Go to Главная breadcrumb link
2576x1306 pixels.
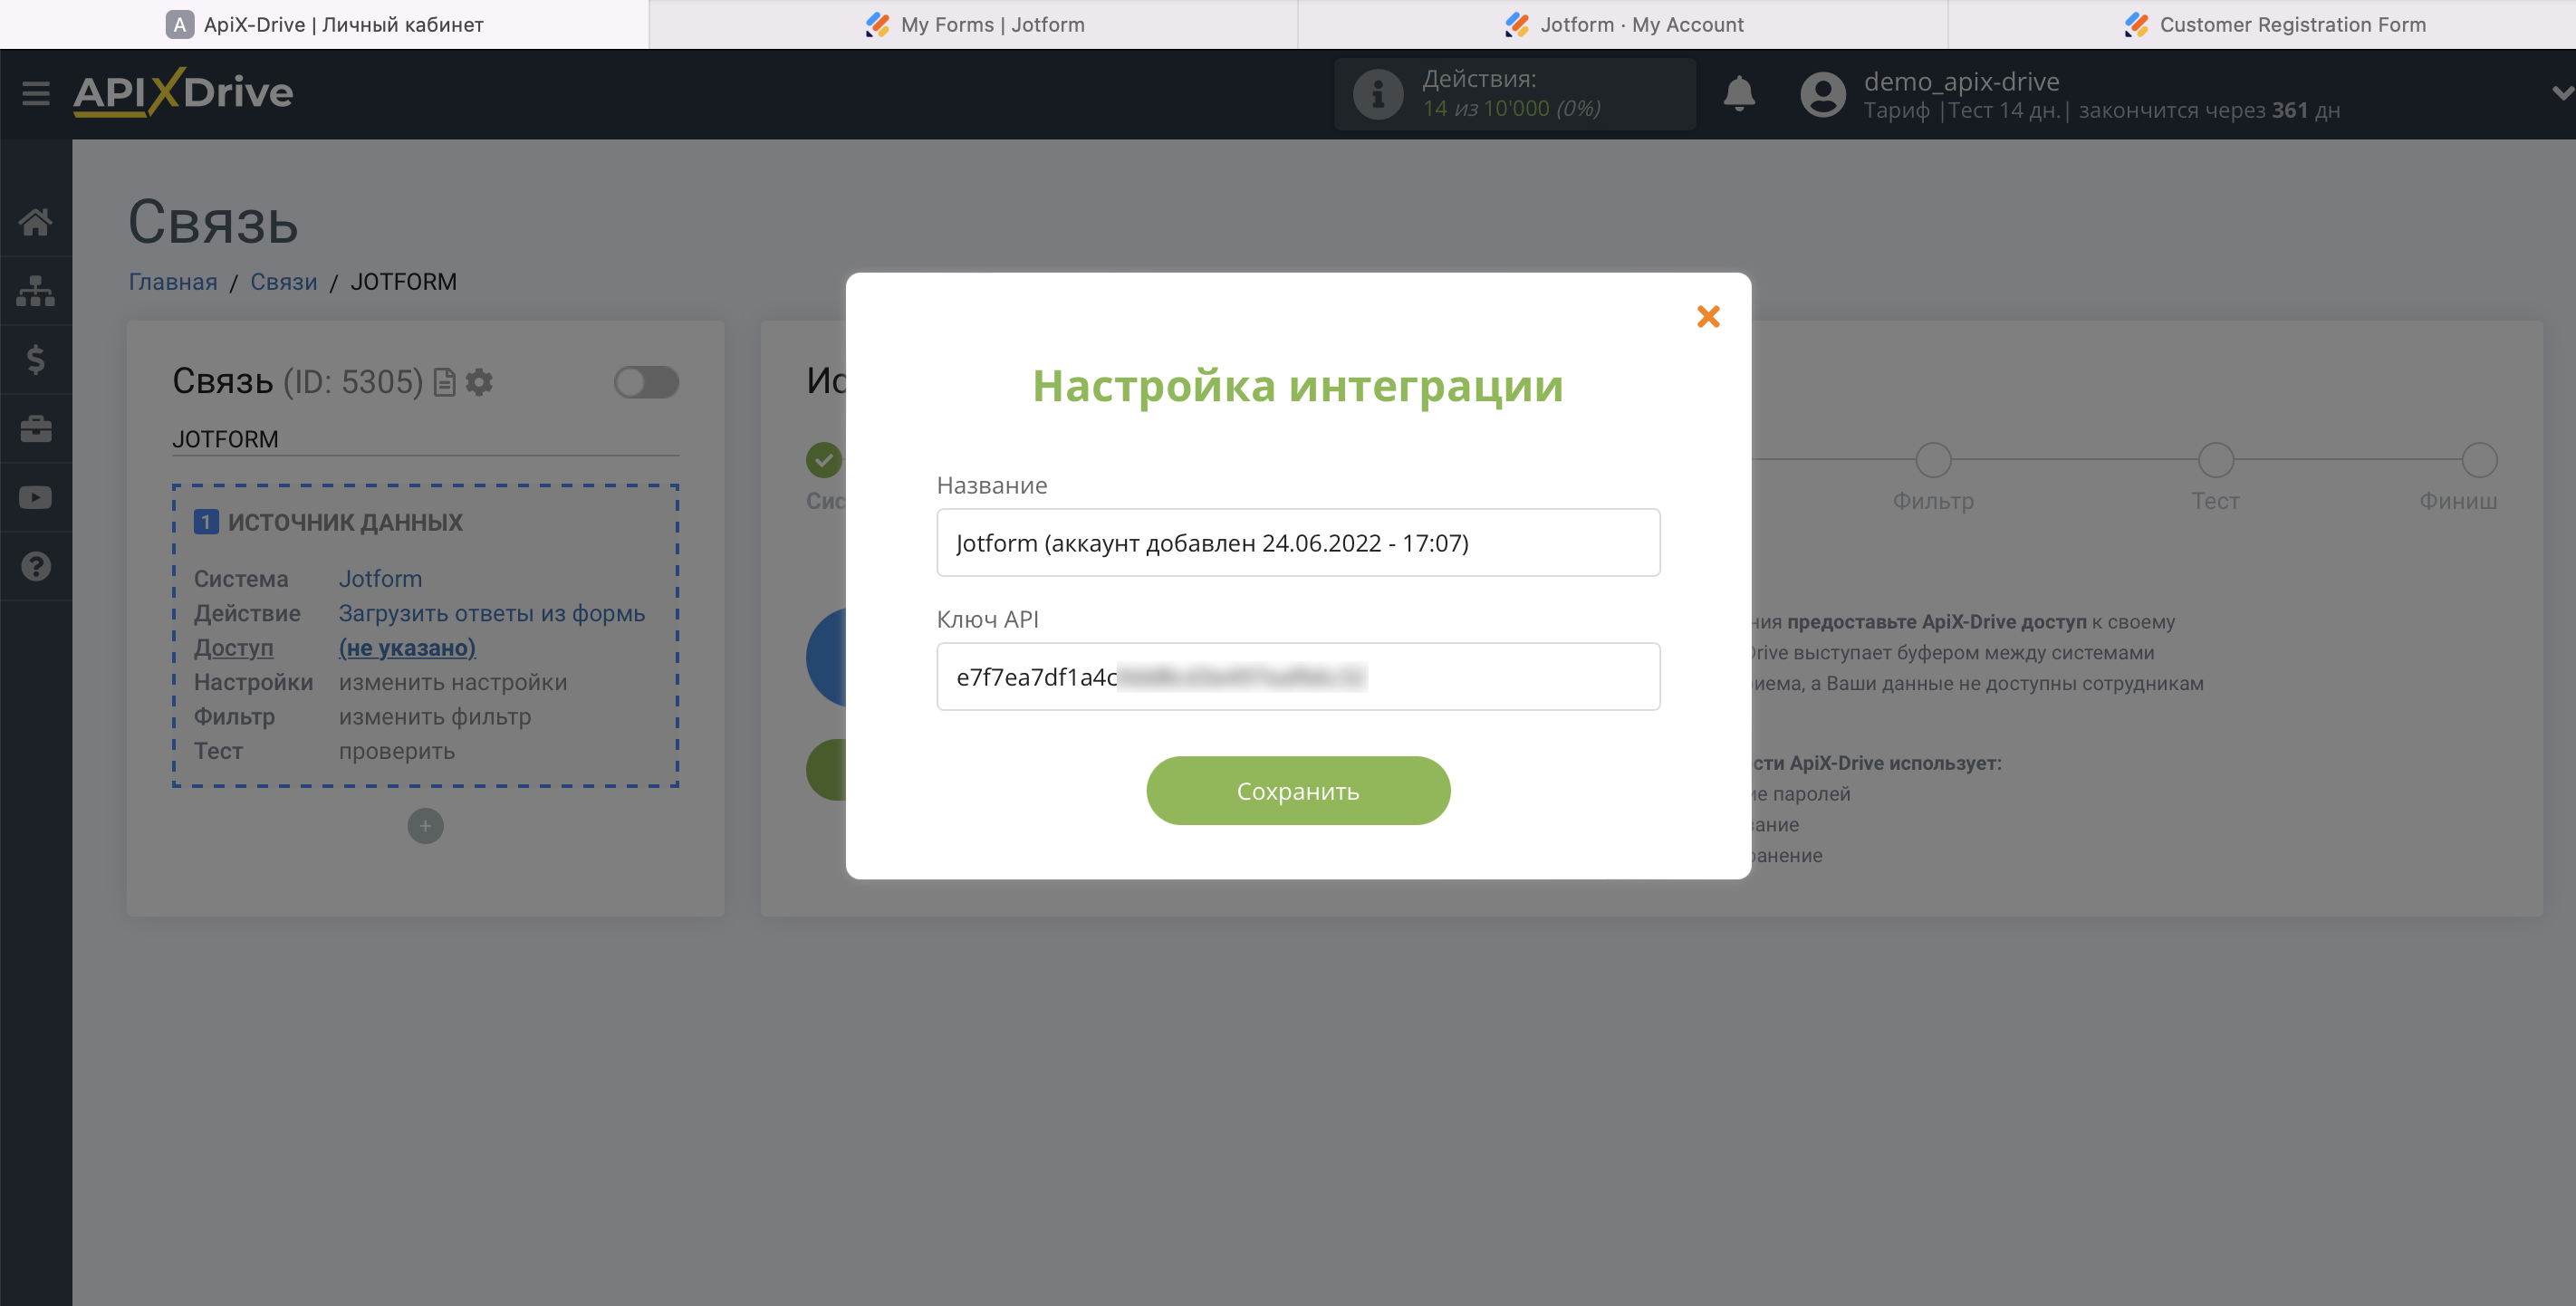tap(173, 282)
